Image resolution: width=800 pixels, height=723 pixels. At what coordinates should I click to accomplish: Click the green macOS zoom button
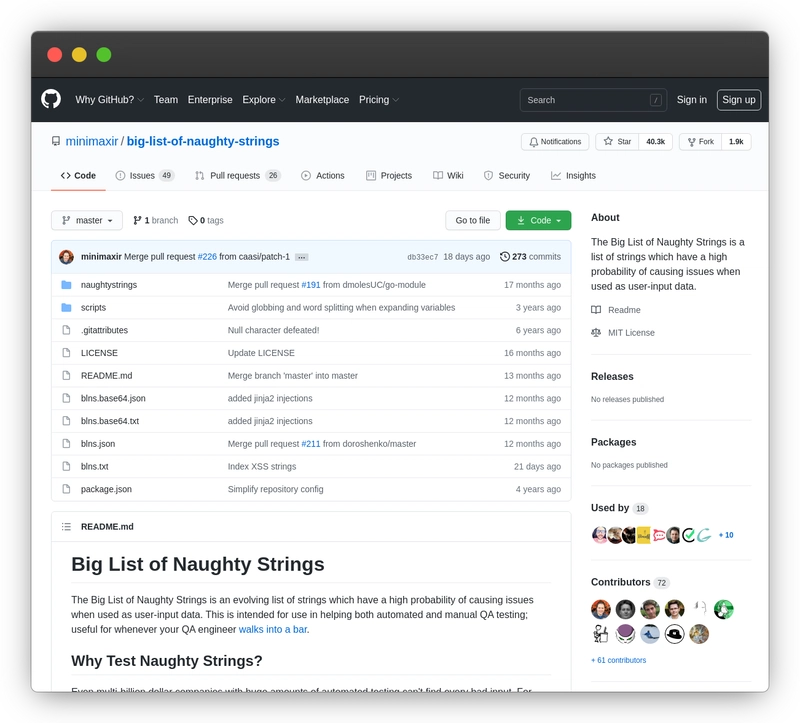[104, 55]
